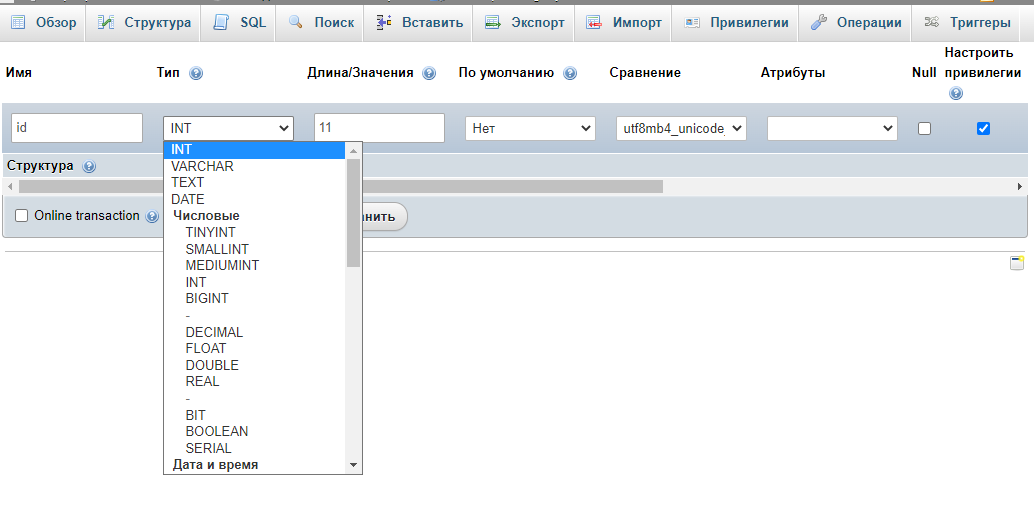Open the empty Атрибуты dropdown
The width and height of the screenshot is (1034, 522).
point(832,128)
